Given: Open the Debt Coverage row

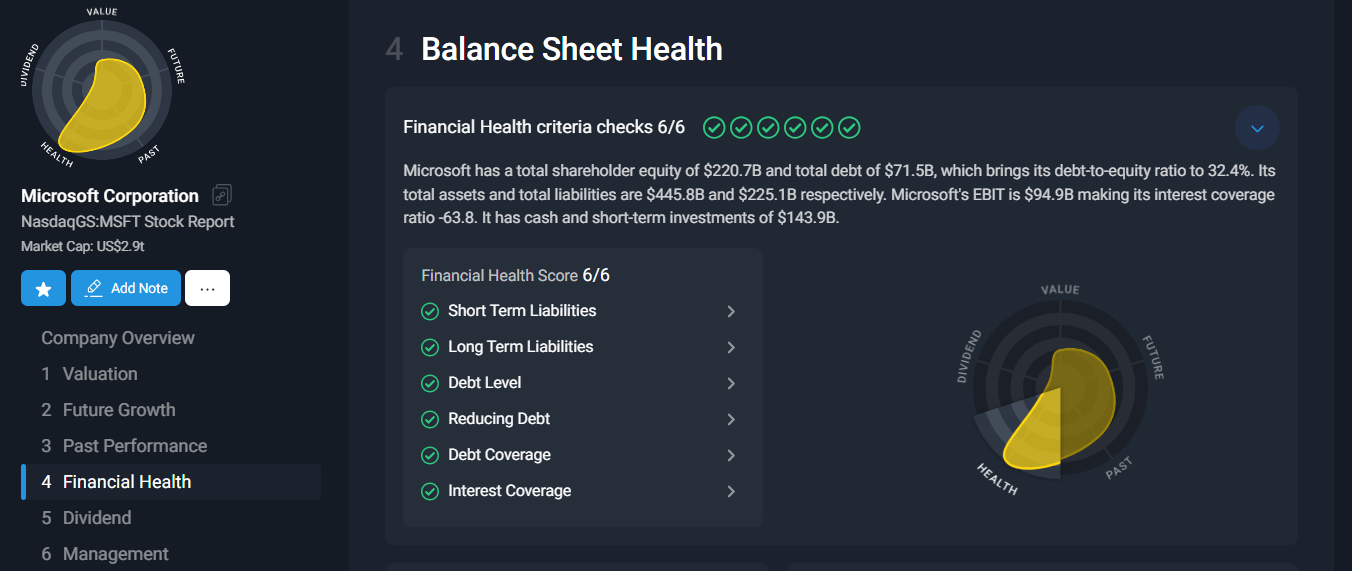Looking at the screenshot, I should point(582,455).
